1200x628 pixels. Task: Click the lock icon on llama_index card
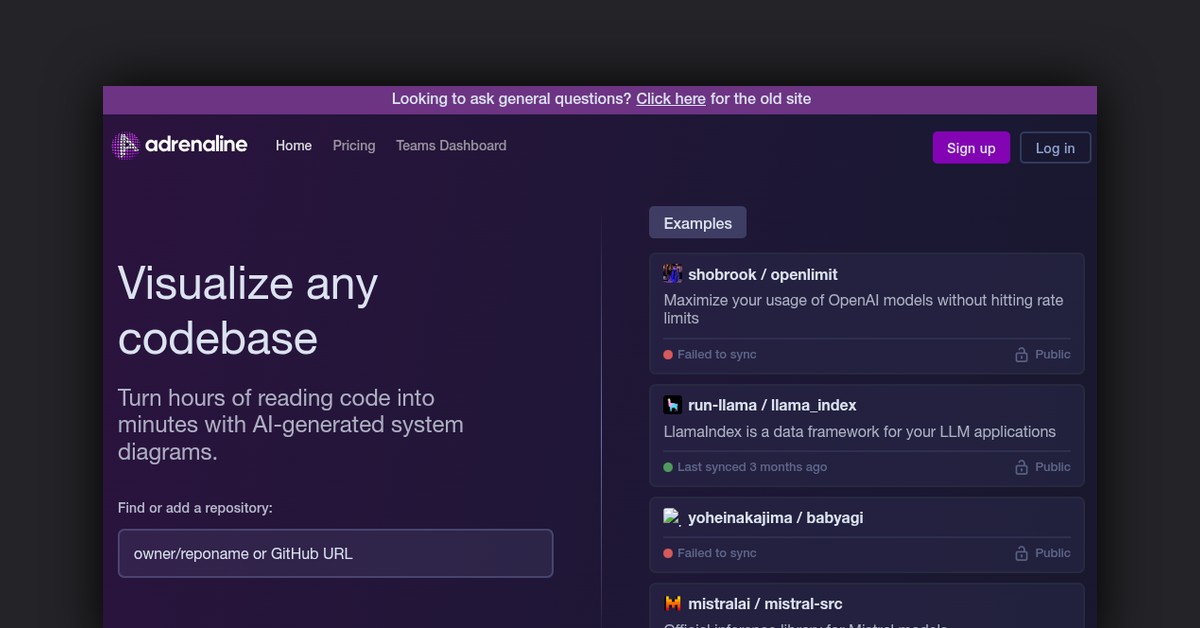pyautogui.click(x=1021, y=467)
